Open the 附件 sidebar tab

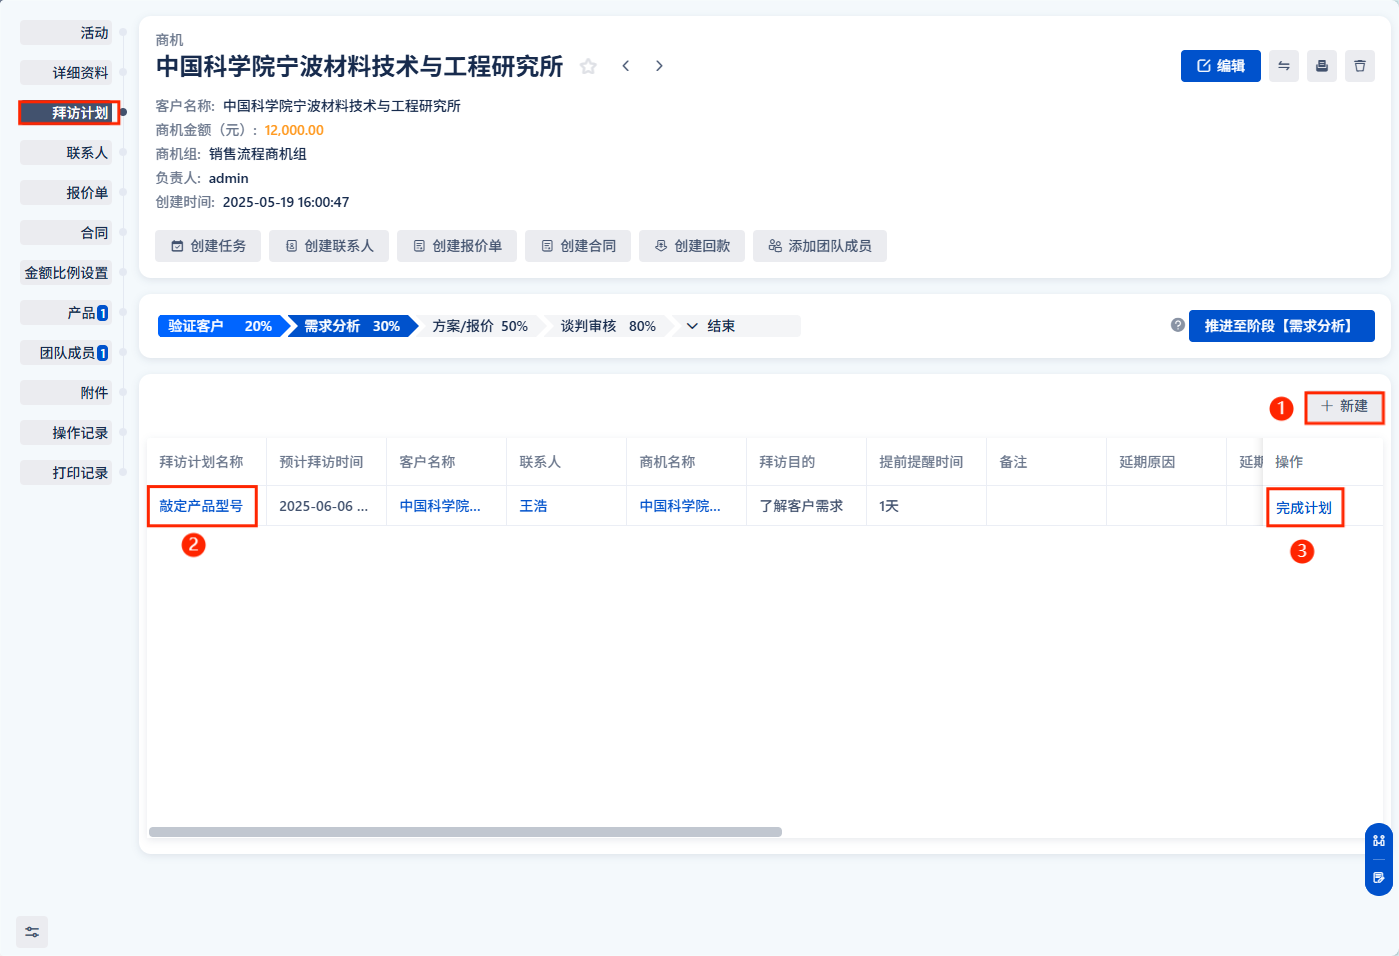[x=66, y=393]
